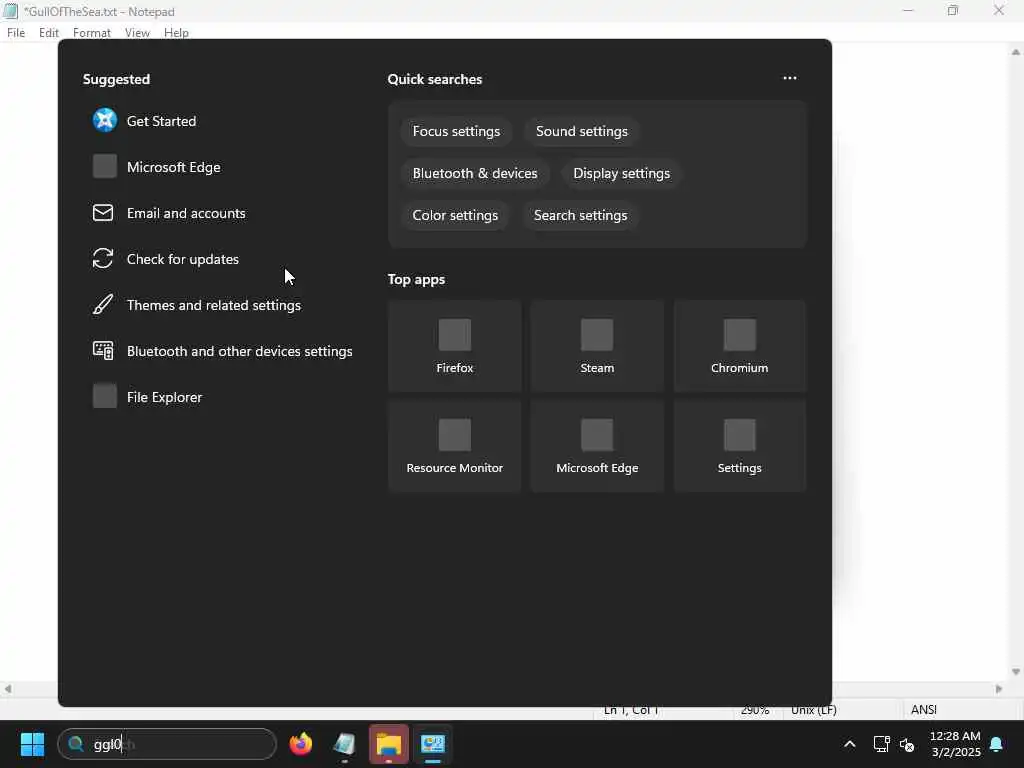Click Notepad horizontal scrollbar right arrow
Screen dimensions: 1024x768
pyautogui.click(x=999, y=689)
